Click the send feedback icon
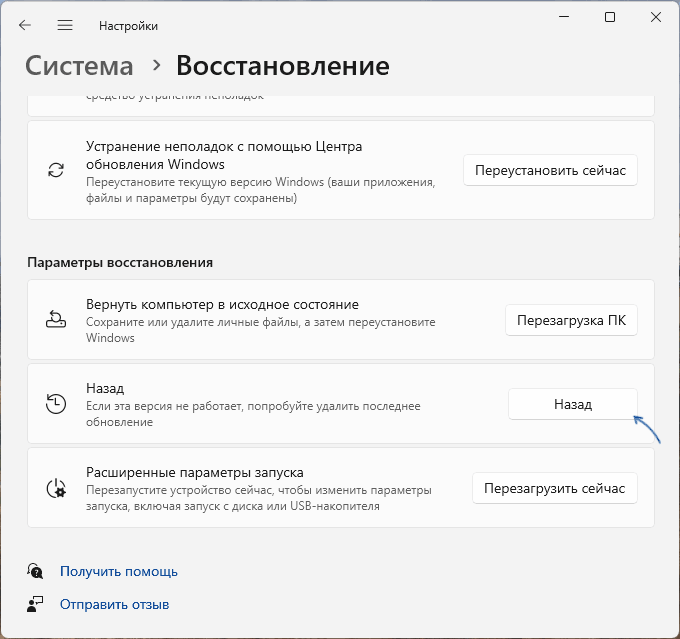Screen dimensions: 680x639 (x=35, y=604)
